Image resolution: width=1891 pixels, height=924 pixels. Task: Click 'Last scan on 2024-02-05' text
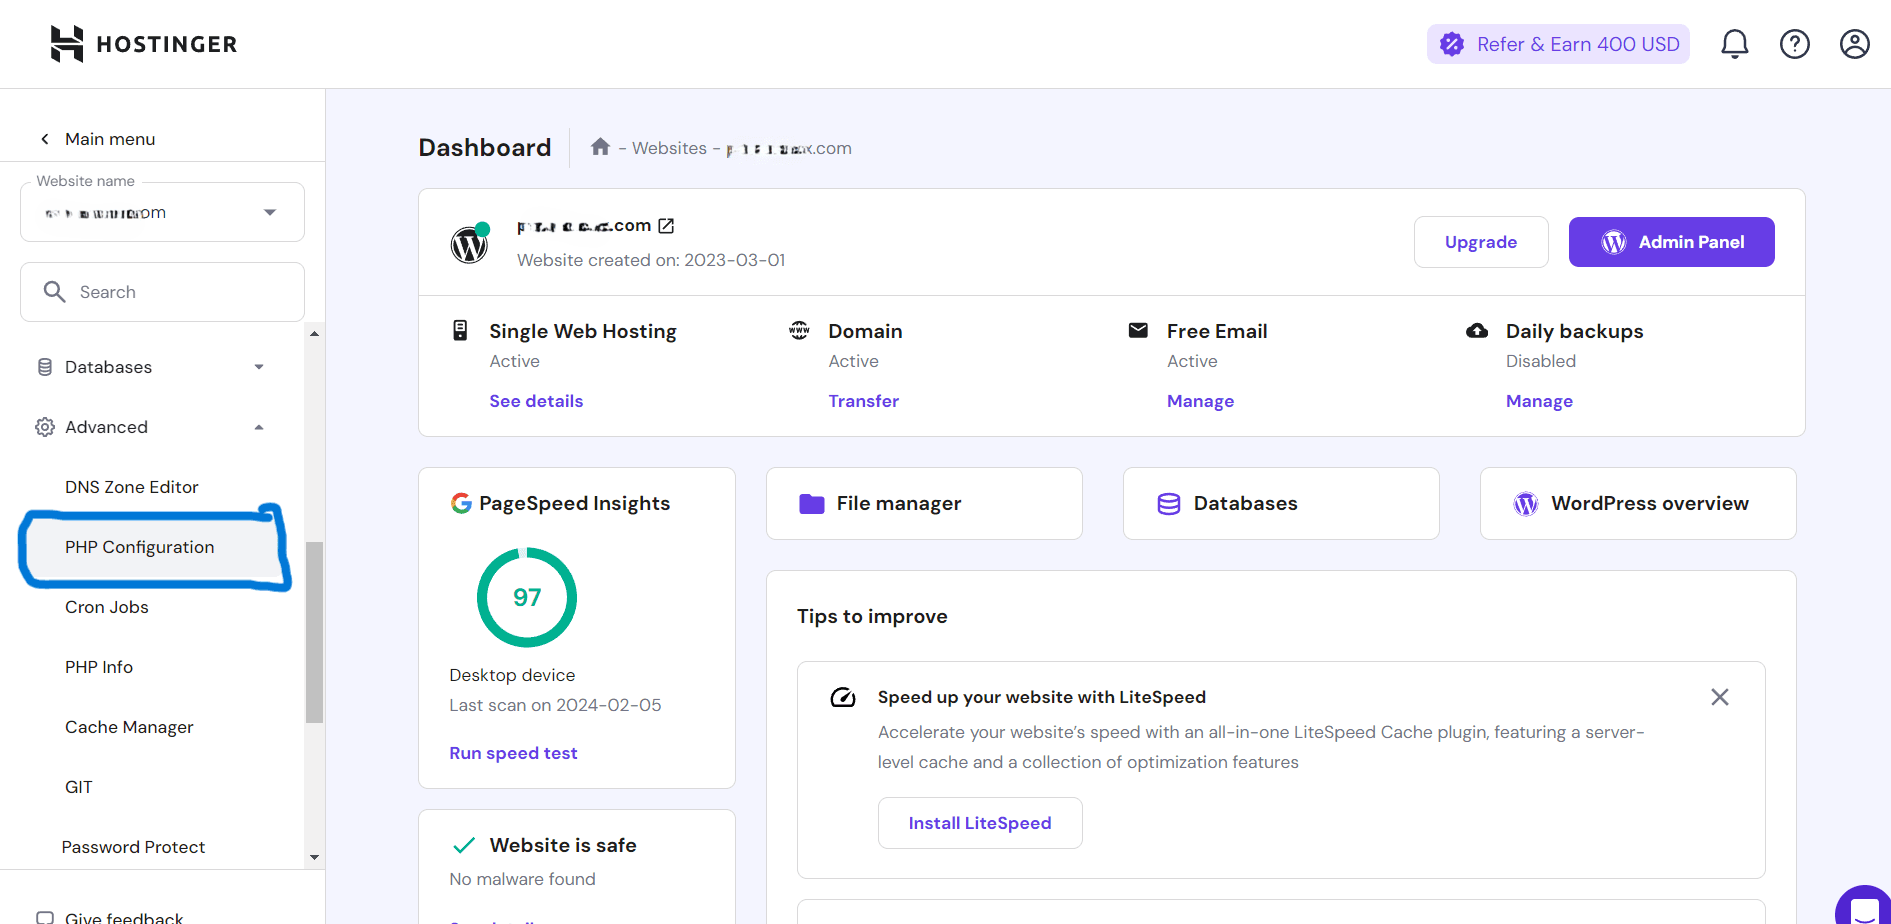(x=555, y=705)
